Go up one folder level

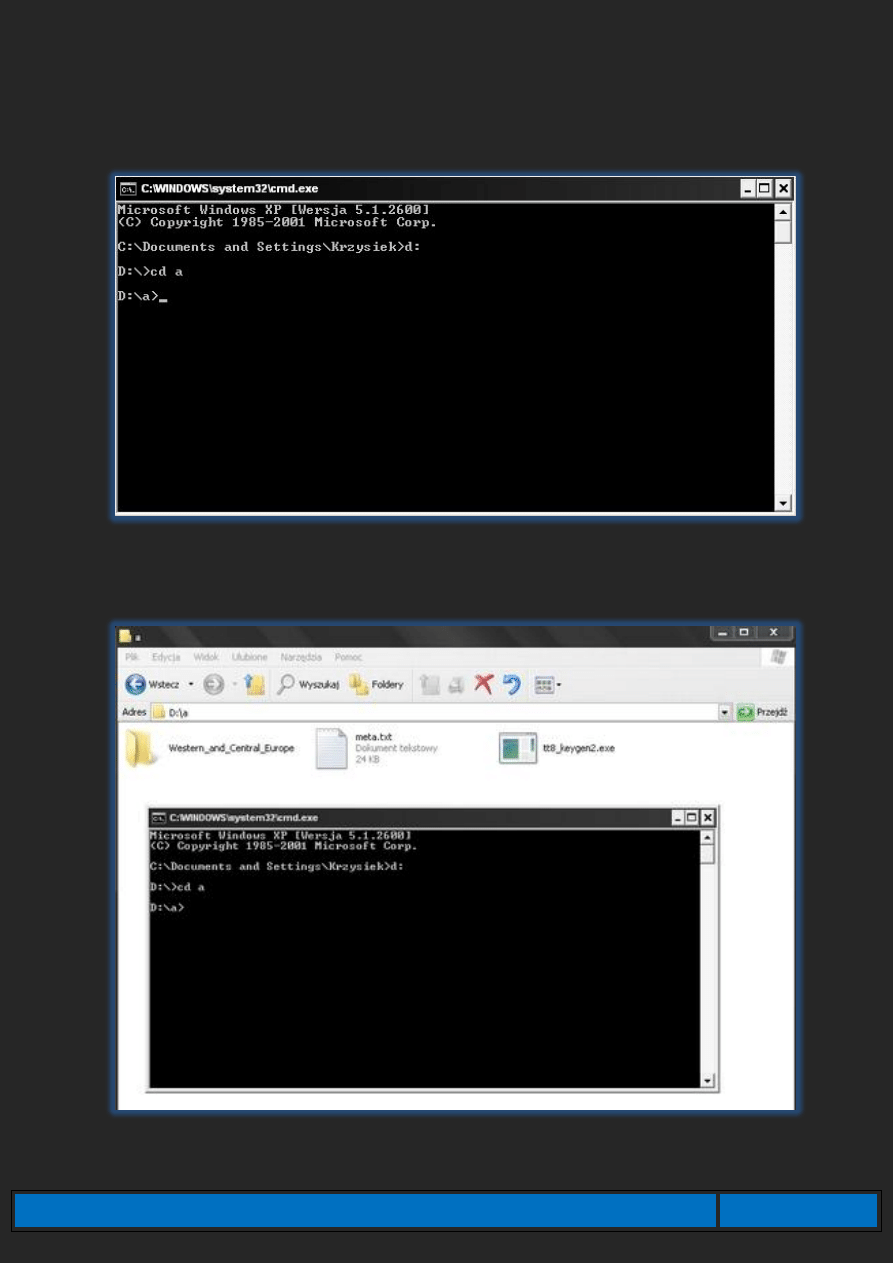(x=255, y=685)
